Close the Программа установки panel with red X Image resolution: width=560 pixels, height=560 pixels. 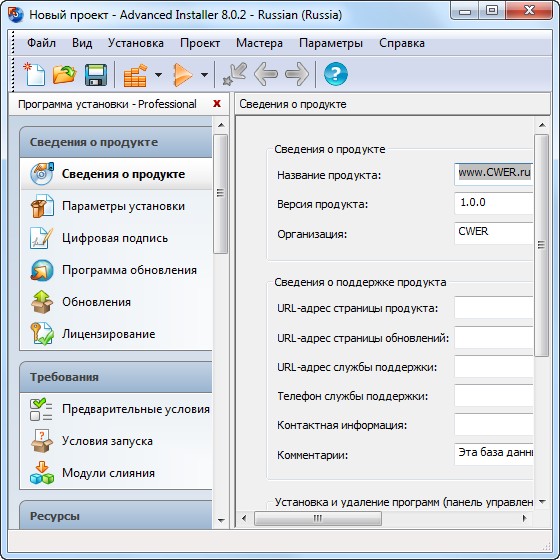[217, 104]
